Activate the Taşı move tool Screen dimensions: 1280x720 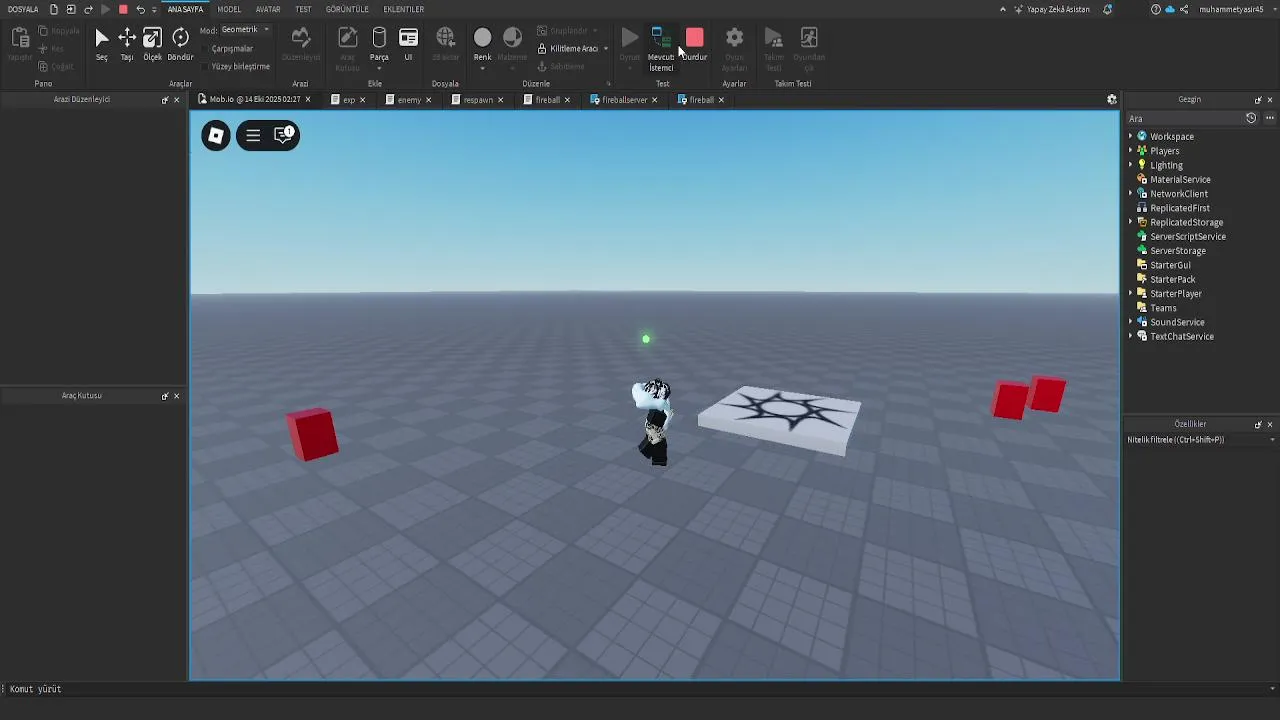(x=127, y=44)
